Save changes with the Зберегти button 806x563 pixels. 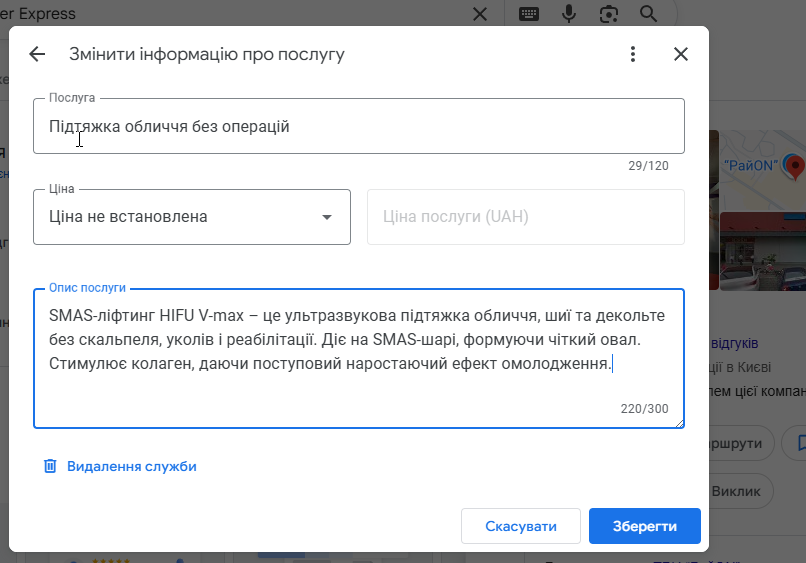(645, 526)
